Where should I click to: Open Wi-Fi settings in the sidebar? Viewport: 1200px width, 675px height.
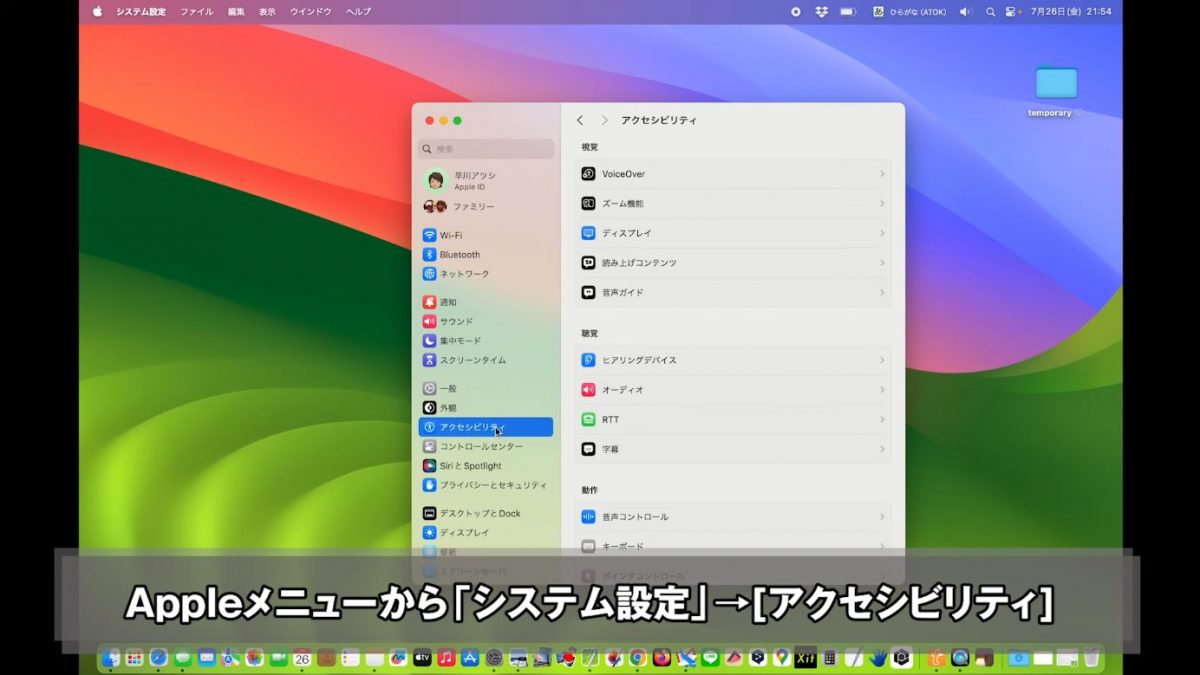486,235
